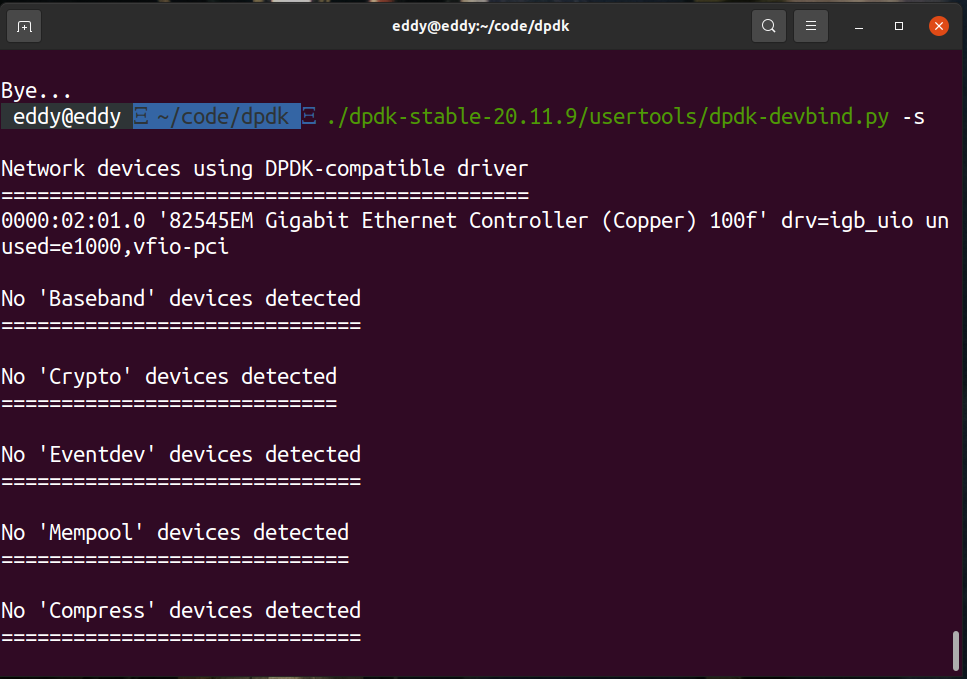
Task: Click the ~/code/dpdk path prompt segment
Action: [x=217, y=117]
